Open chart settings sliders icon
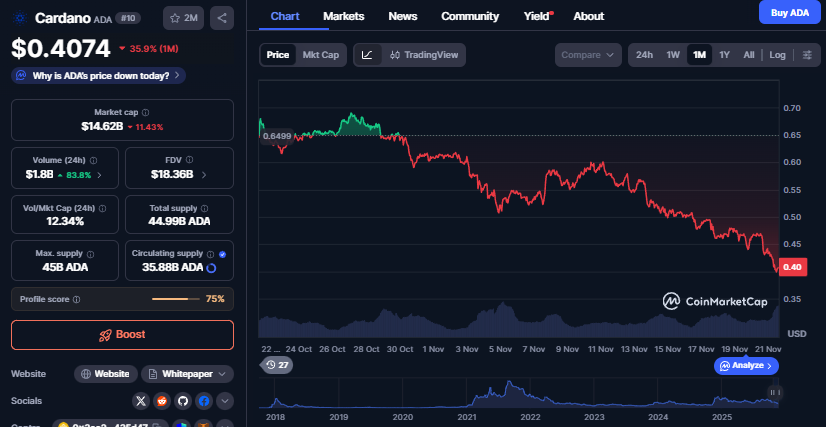826x427 pixels. click(807, 55)
